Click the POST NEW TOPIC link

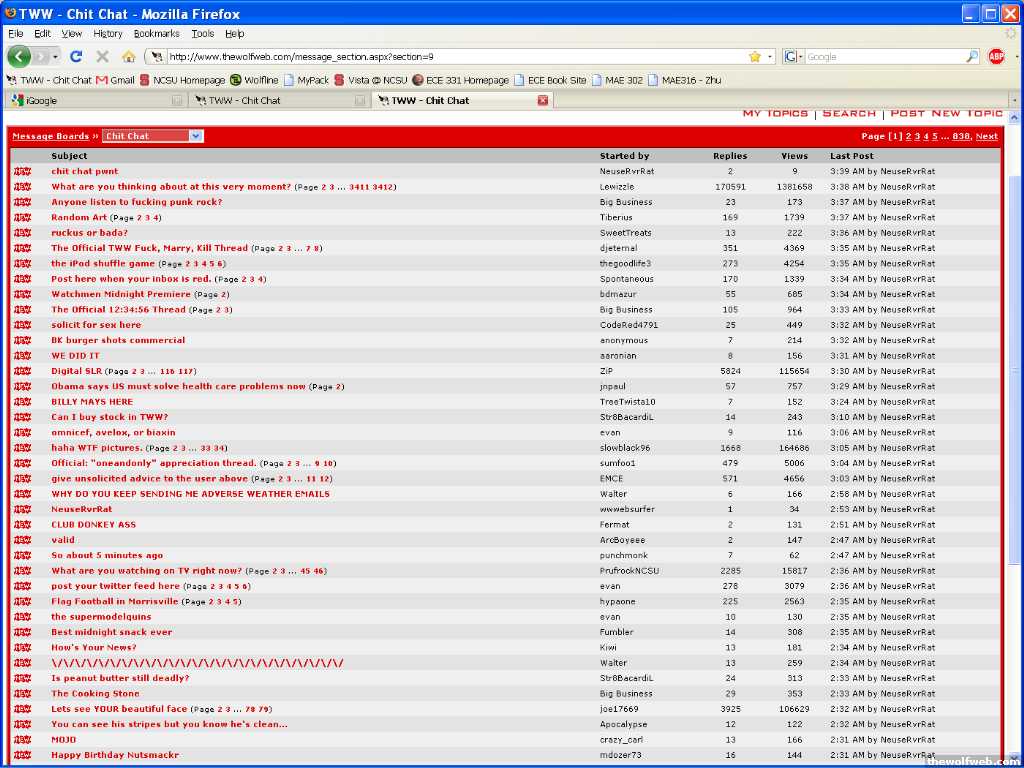(x=946, y=114)
